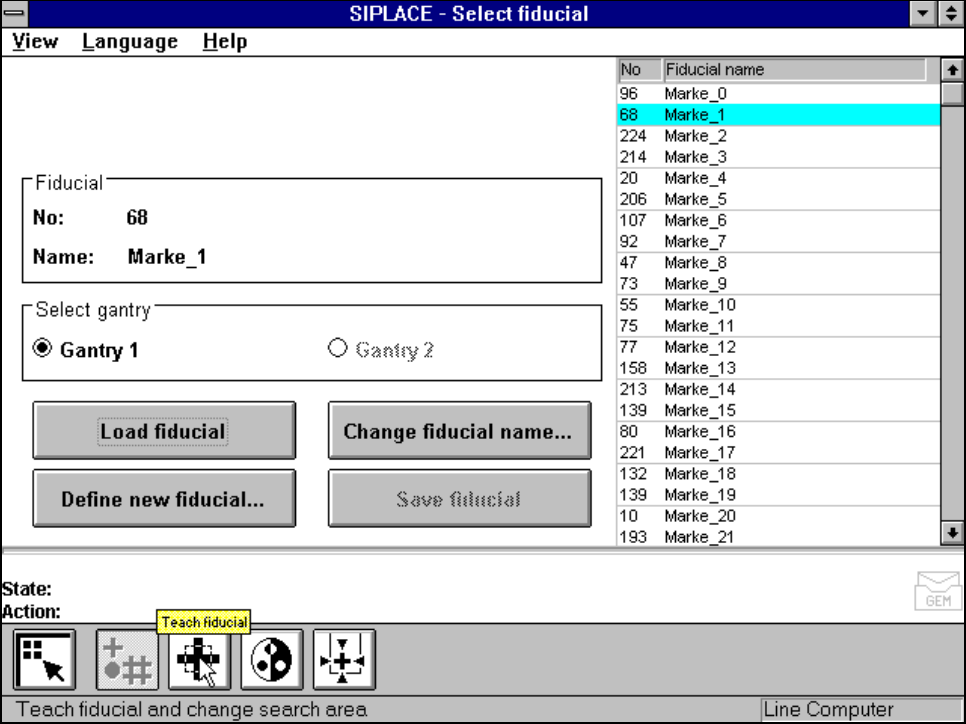966x724 pixels.
Task: Click the Fiducial name column header
Action: point(795,70)
